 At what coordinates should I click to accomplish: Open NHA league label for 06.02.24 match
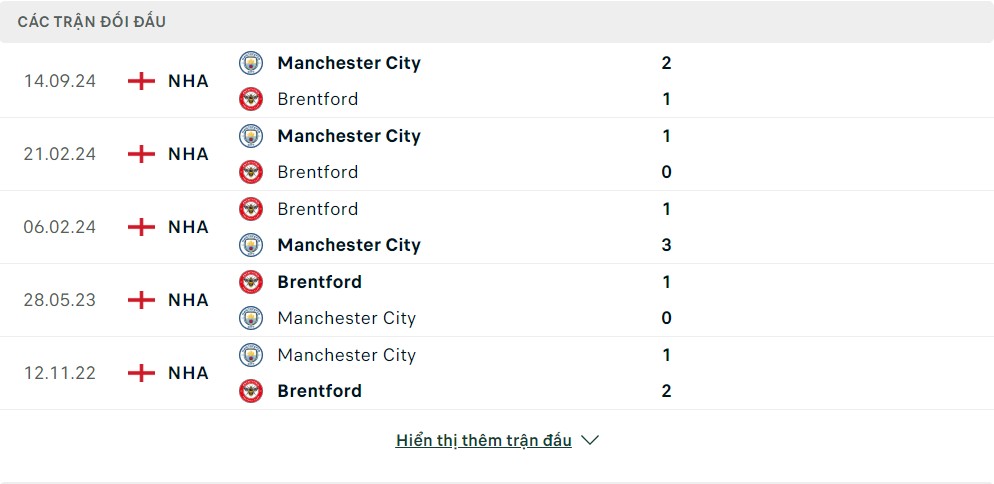coord(188,227)
